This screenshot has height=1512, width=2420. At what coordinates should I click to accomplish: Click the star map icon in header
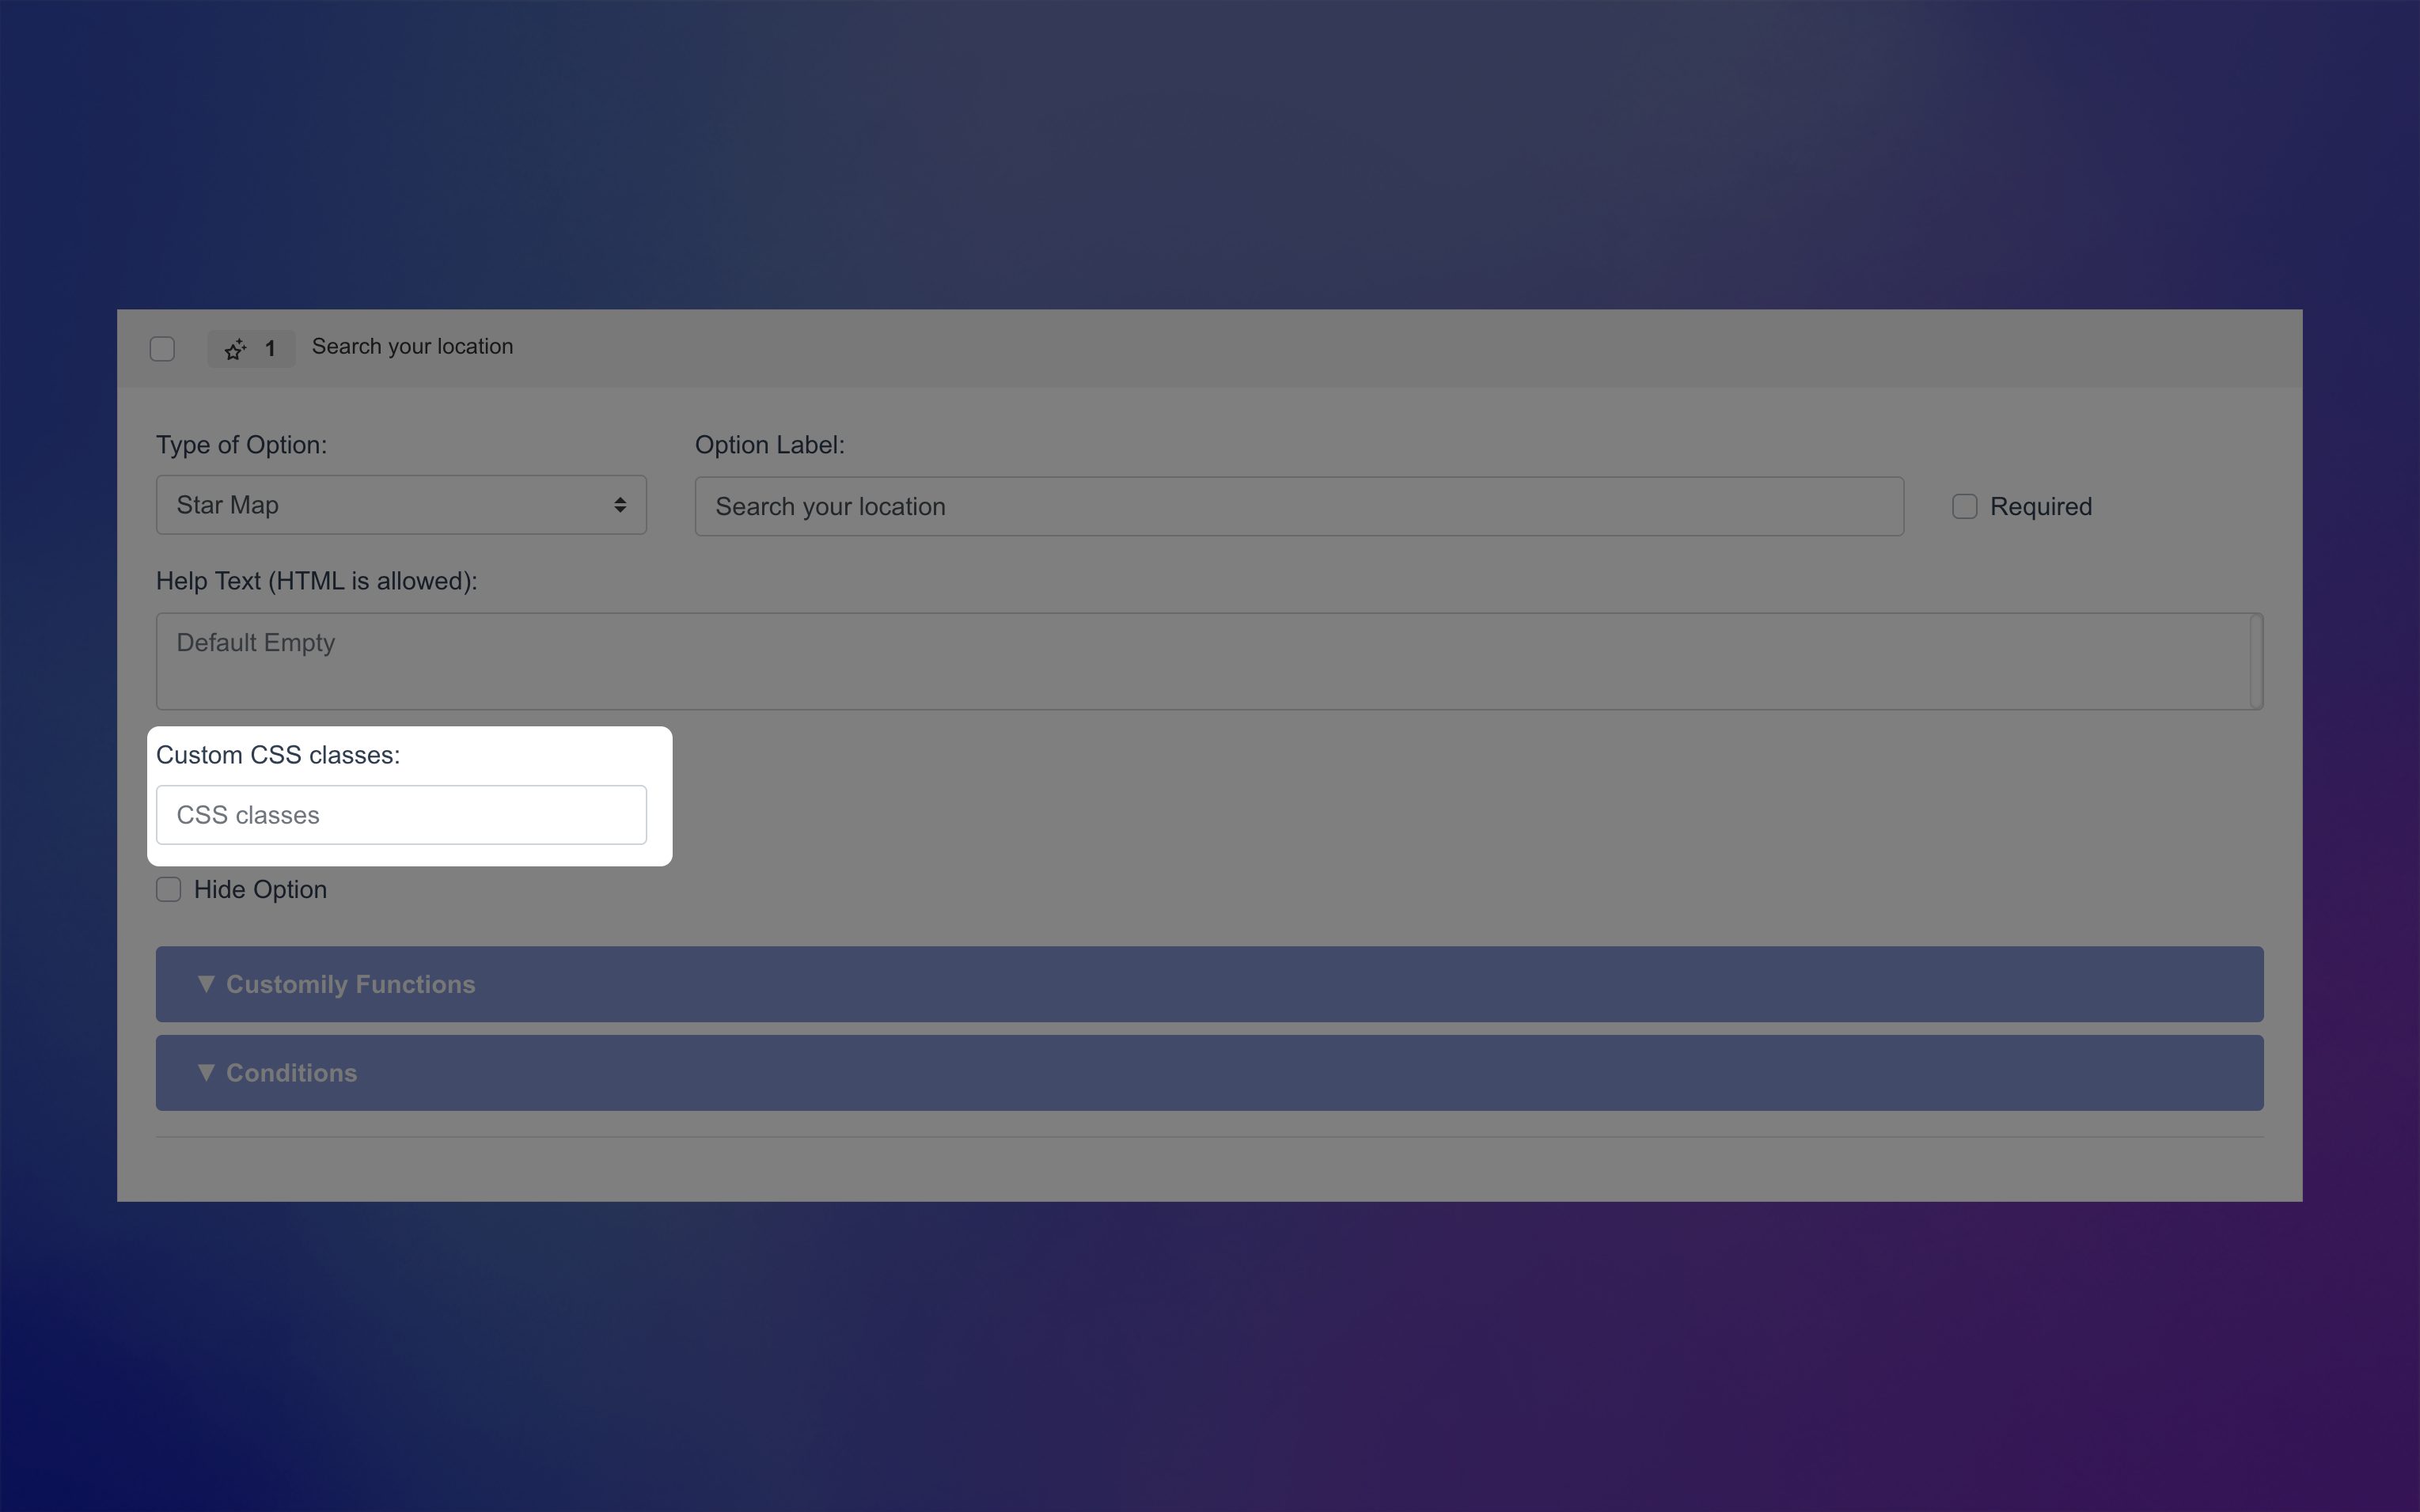[235, 349]
